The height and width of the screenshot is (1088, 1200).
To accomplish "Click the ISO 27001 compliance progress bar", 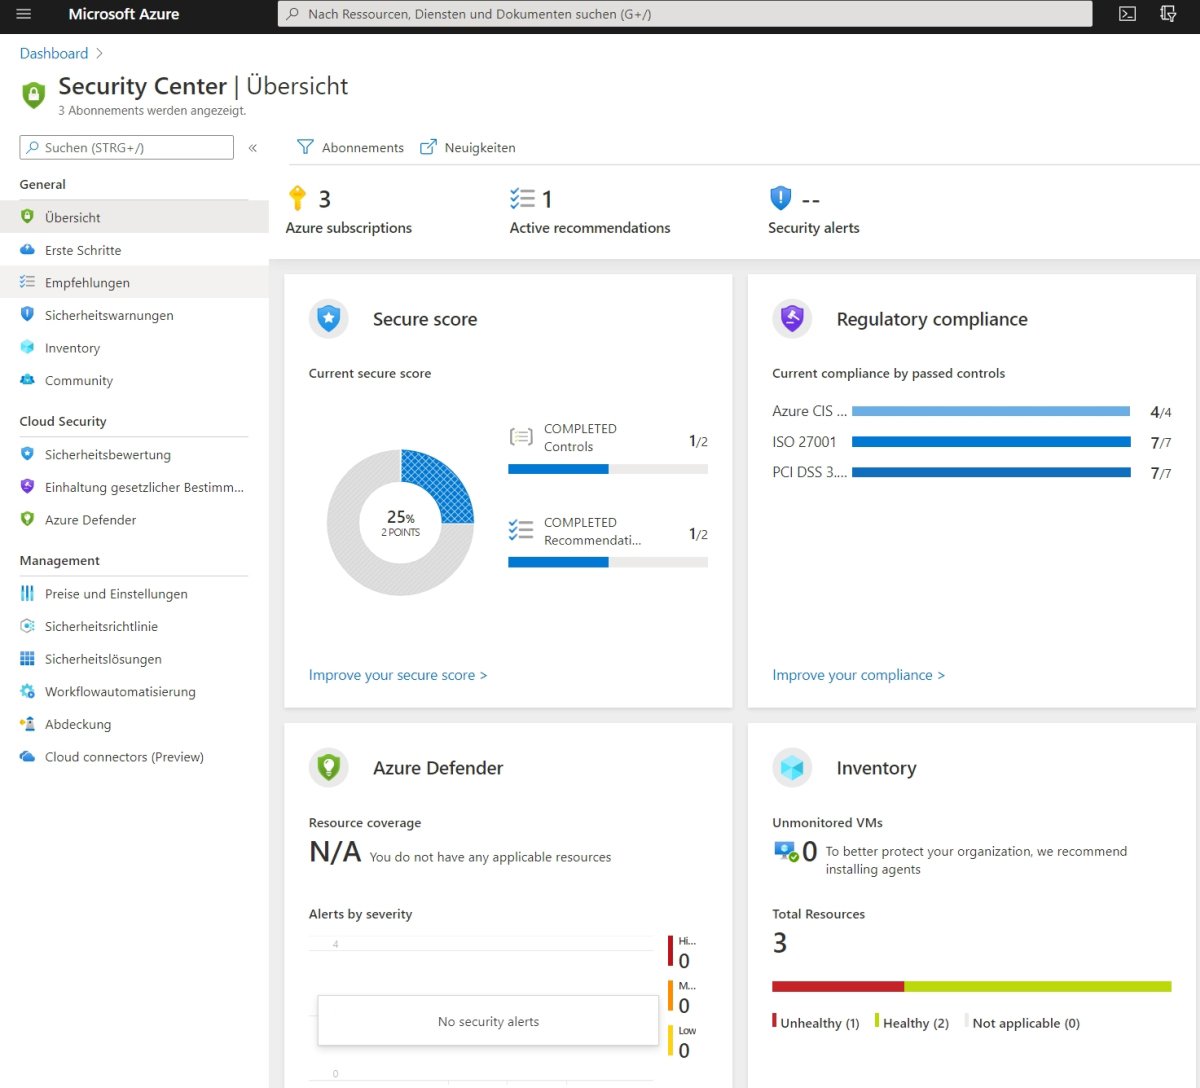I will [x=991, y=442].
